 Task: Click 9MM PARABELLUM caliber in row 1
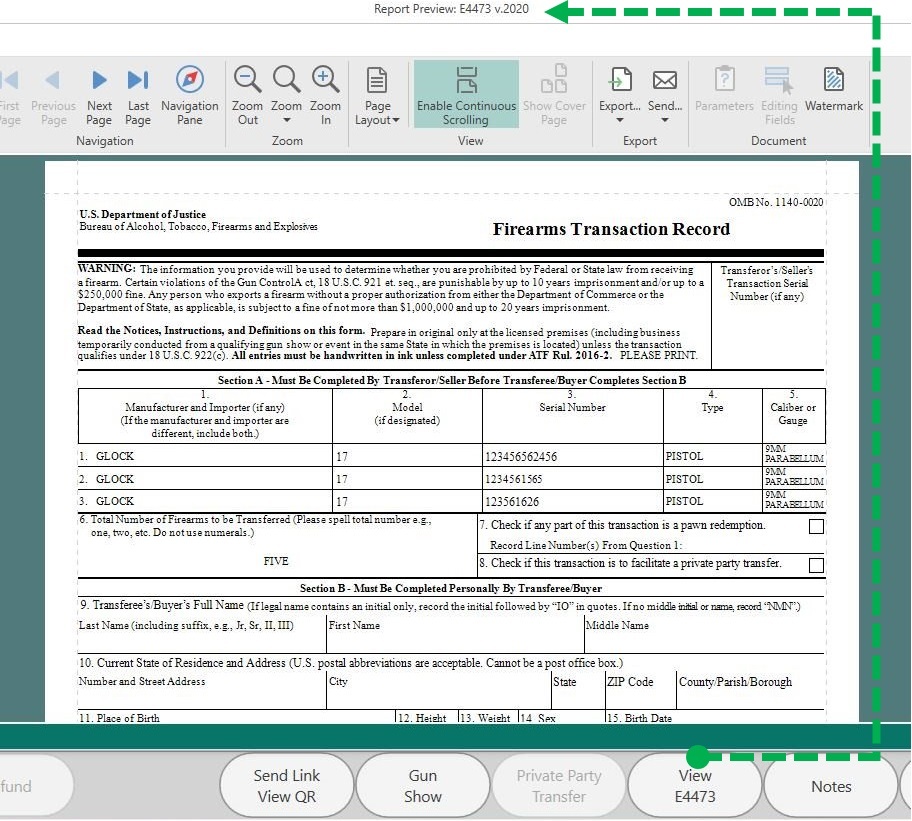click(x=794, y=454)
